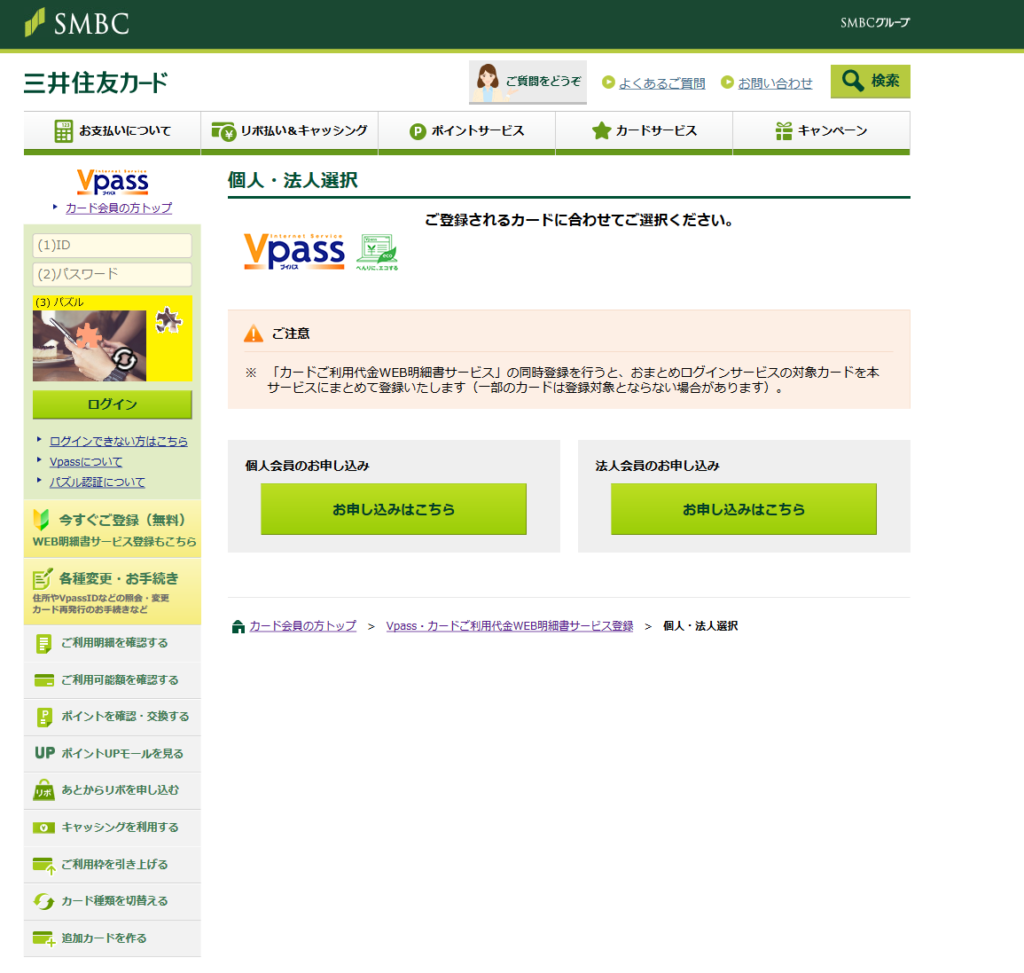Open the ポイントサービス navigation tab
This screenshot has height=973, width=1024.
tap(467, 131)
